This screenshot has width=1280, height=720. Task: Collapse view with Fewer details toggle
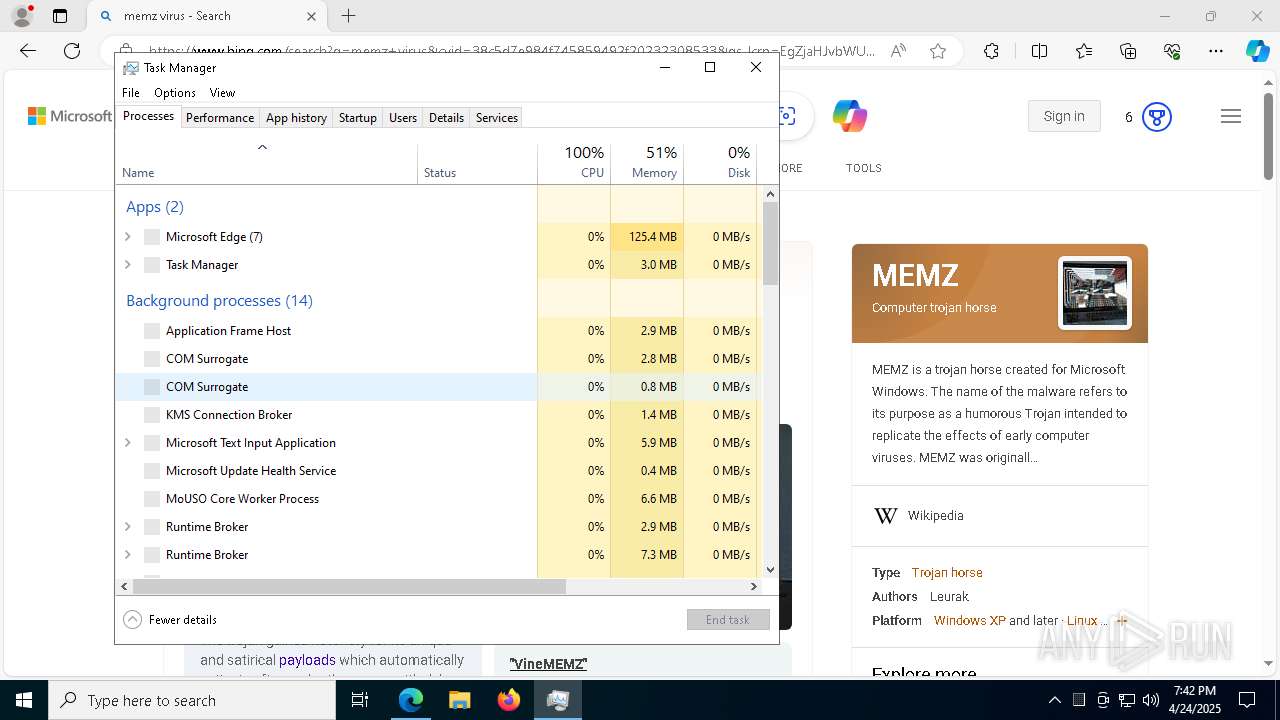pyautogui.click(x=170, y=620)
